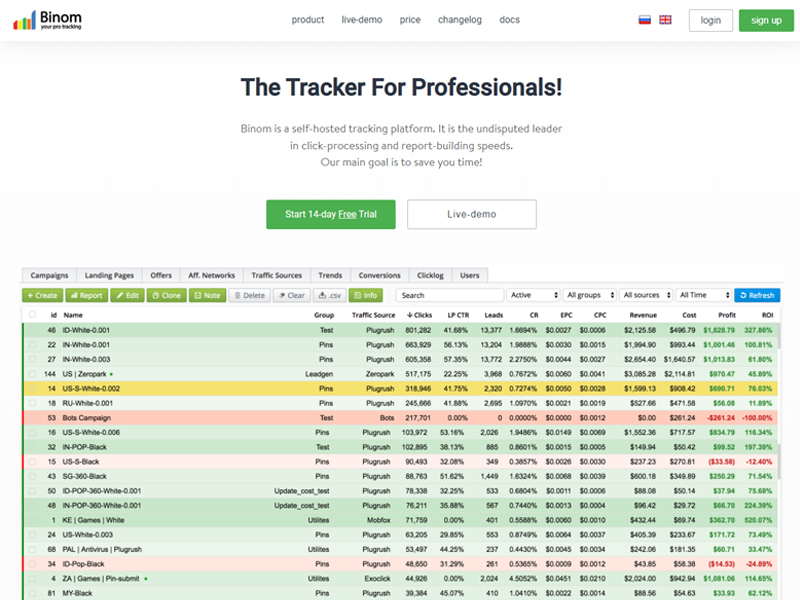Open the Campaigns tab

(x=49, y=276)
